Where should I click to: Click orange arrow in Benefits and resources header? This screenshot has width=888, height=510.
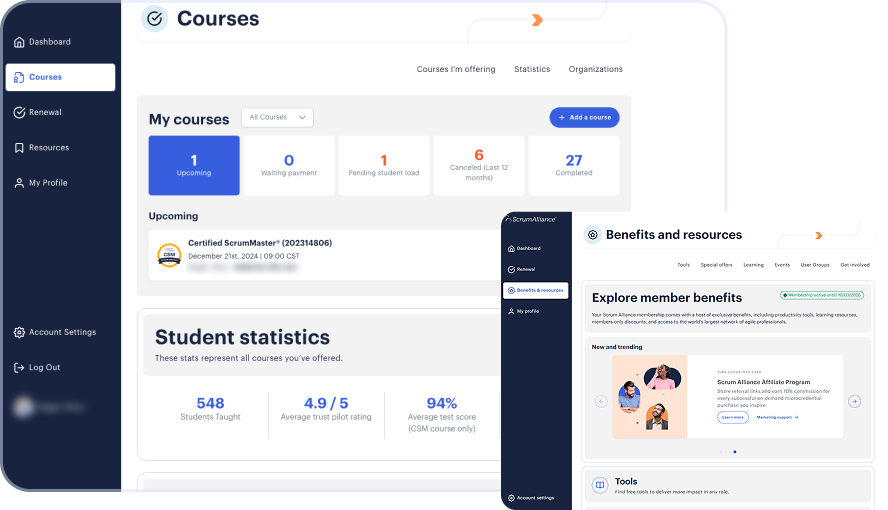819,235
